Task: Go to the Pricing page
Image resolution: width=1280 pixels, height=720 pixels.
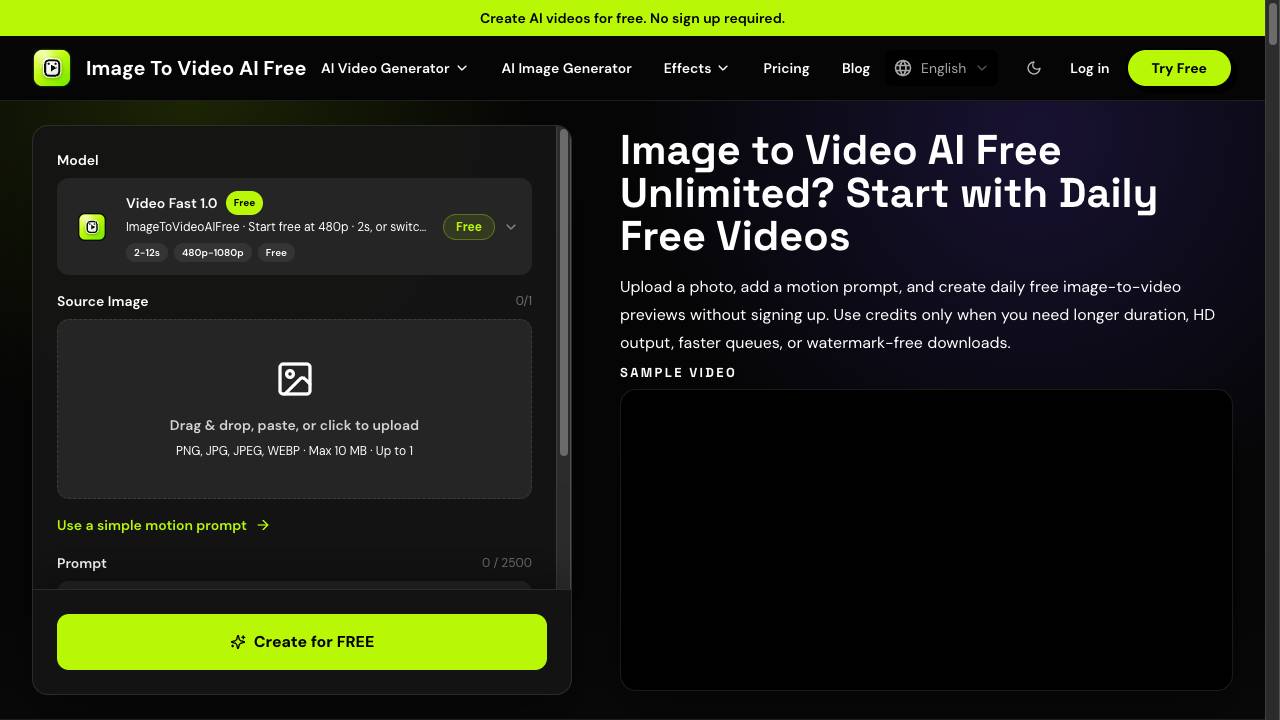Action: pos(786,68)
